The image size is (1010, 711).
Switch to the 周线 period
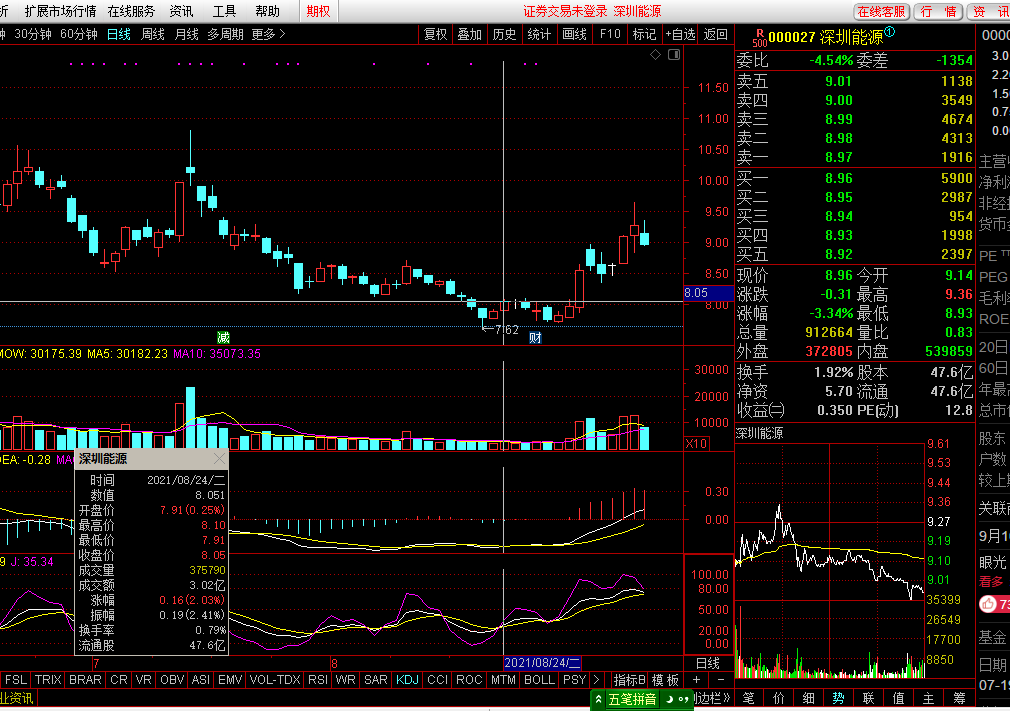pyautogui.click(x=153, y=34)
